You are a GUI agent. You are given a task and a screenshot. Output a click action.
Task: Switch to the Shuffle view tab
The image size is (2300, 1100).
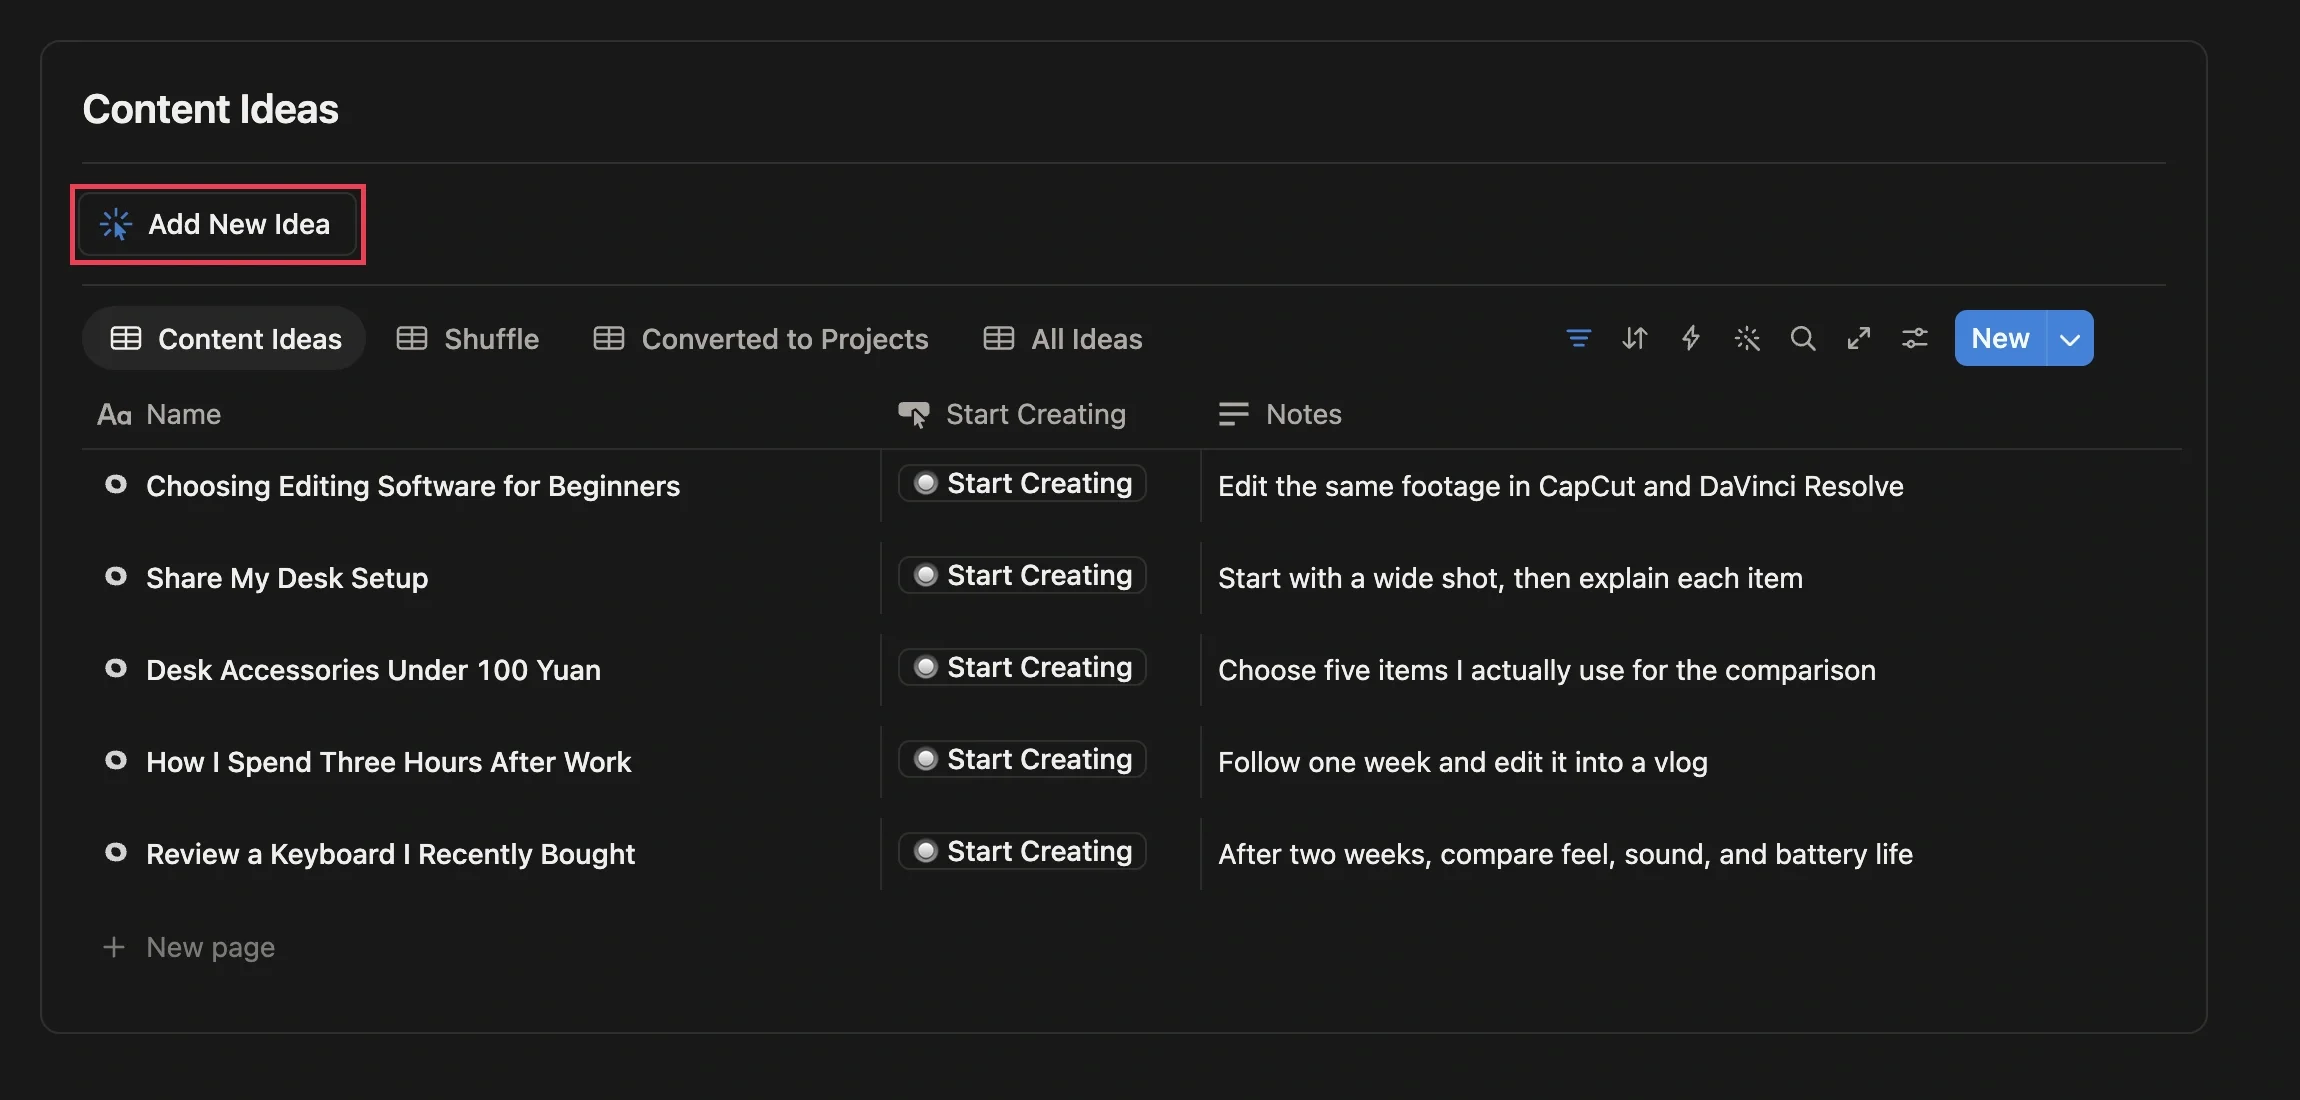(x=468, y=339)
